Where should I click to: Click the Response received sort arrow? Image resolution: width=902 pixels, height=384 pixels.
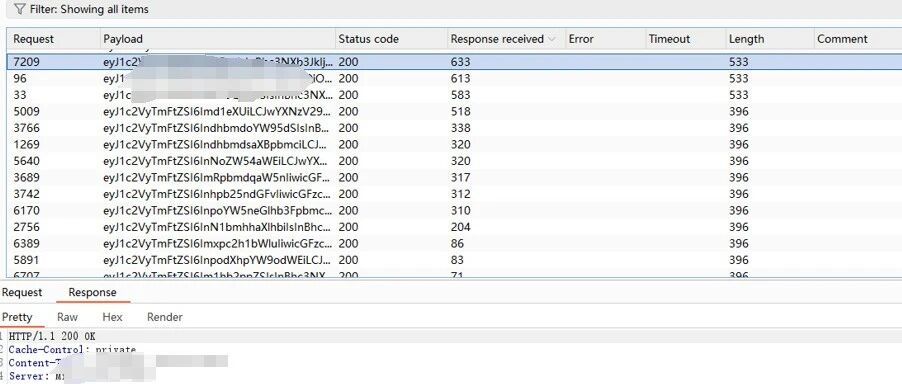coord(552,39)
